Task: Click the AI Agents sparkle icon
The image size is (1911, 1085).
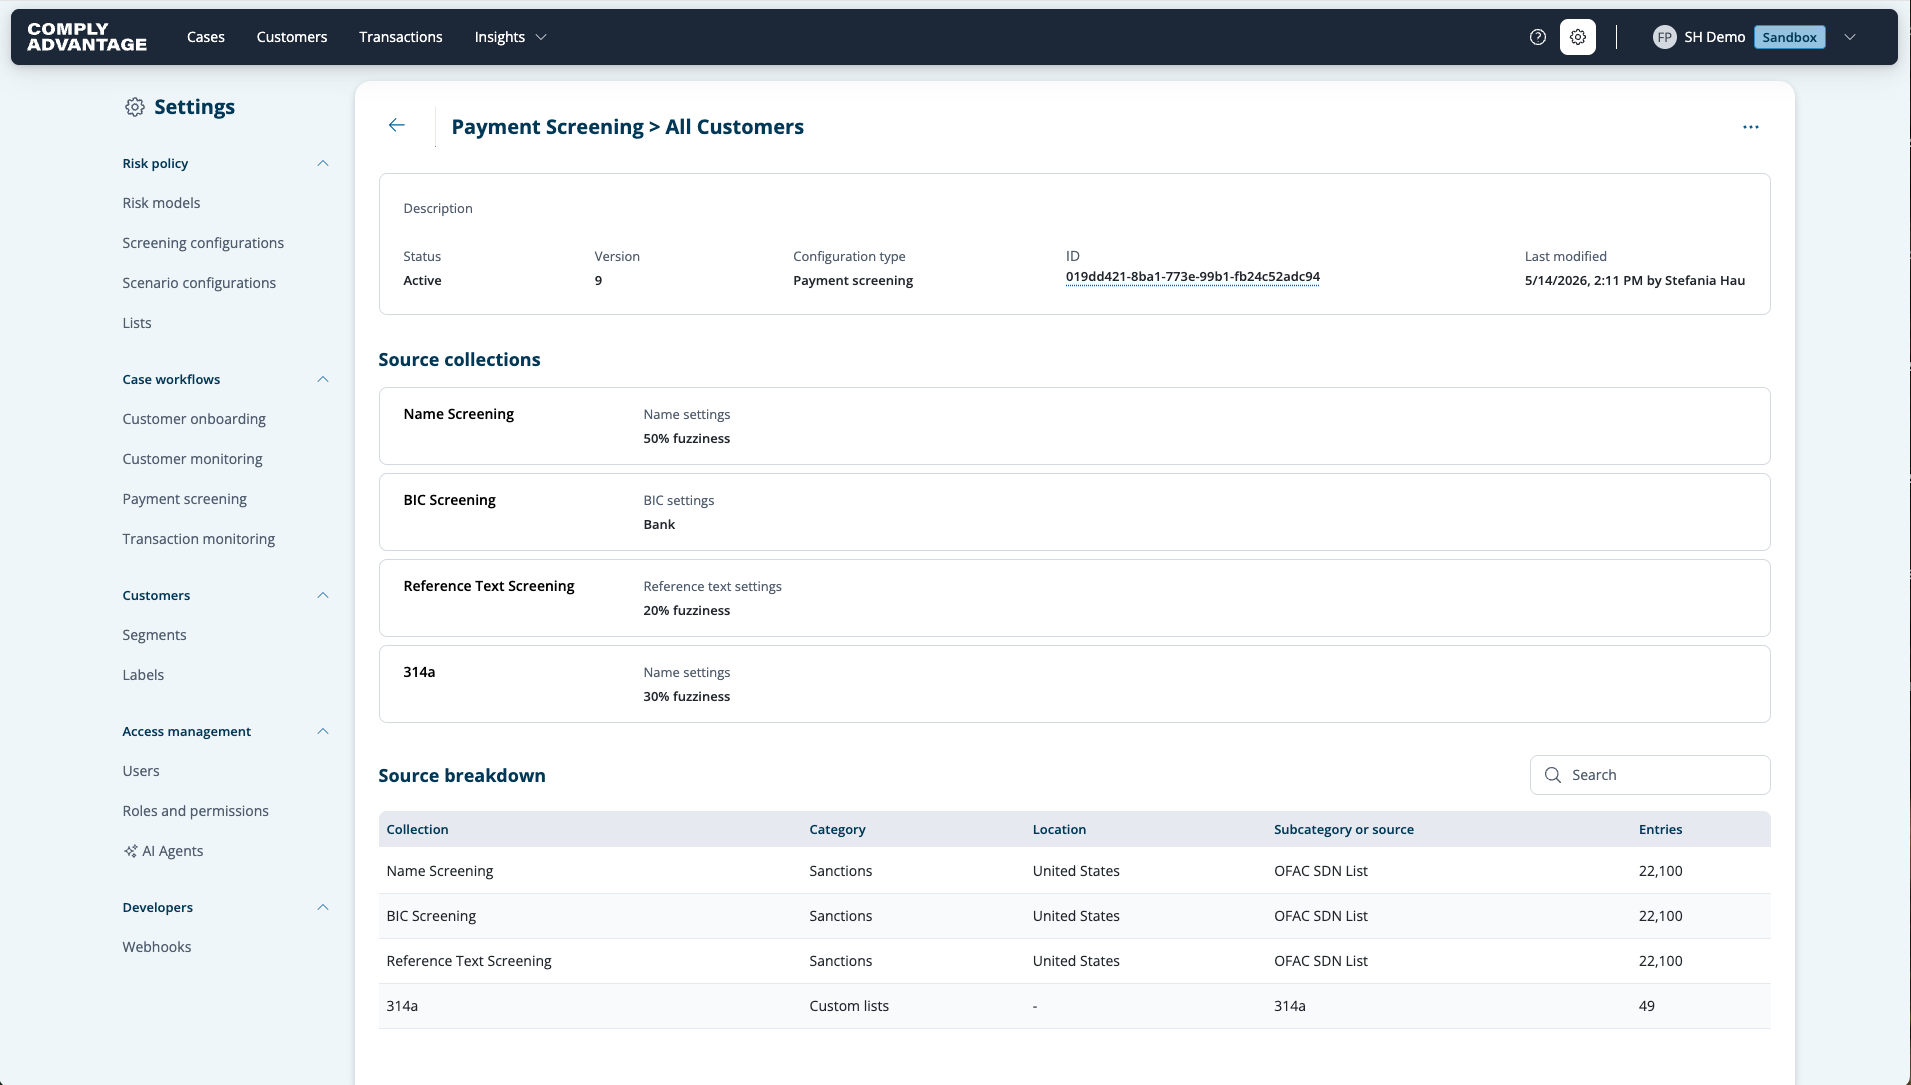Action: [130, 851]
